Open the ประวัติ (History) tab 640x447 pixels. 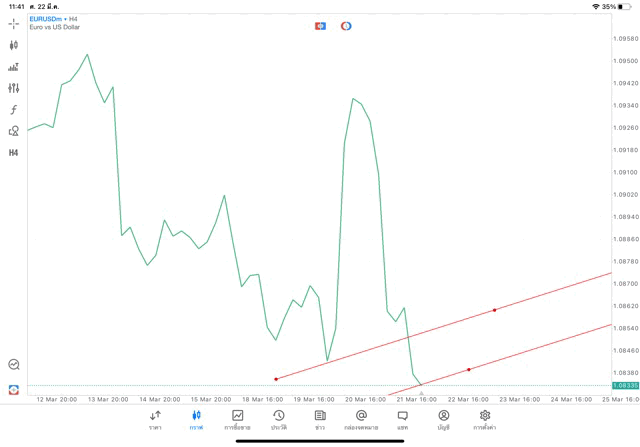[279, 420]
